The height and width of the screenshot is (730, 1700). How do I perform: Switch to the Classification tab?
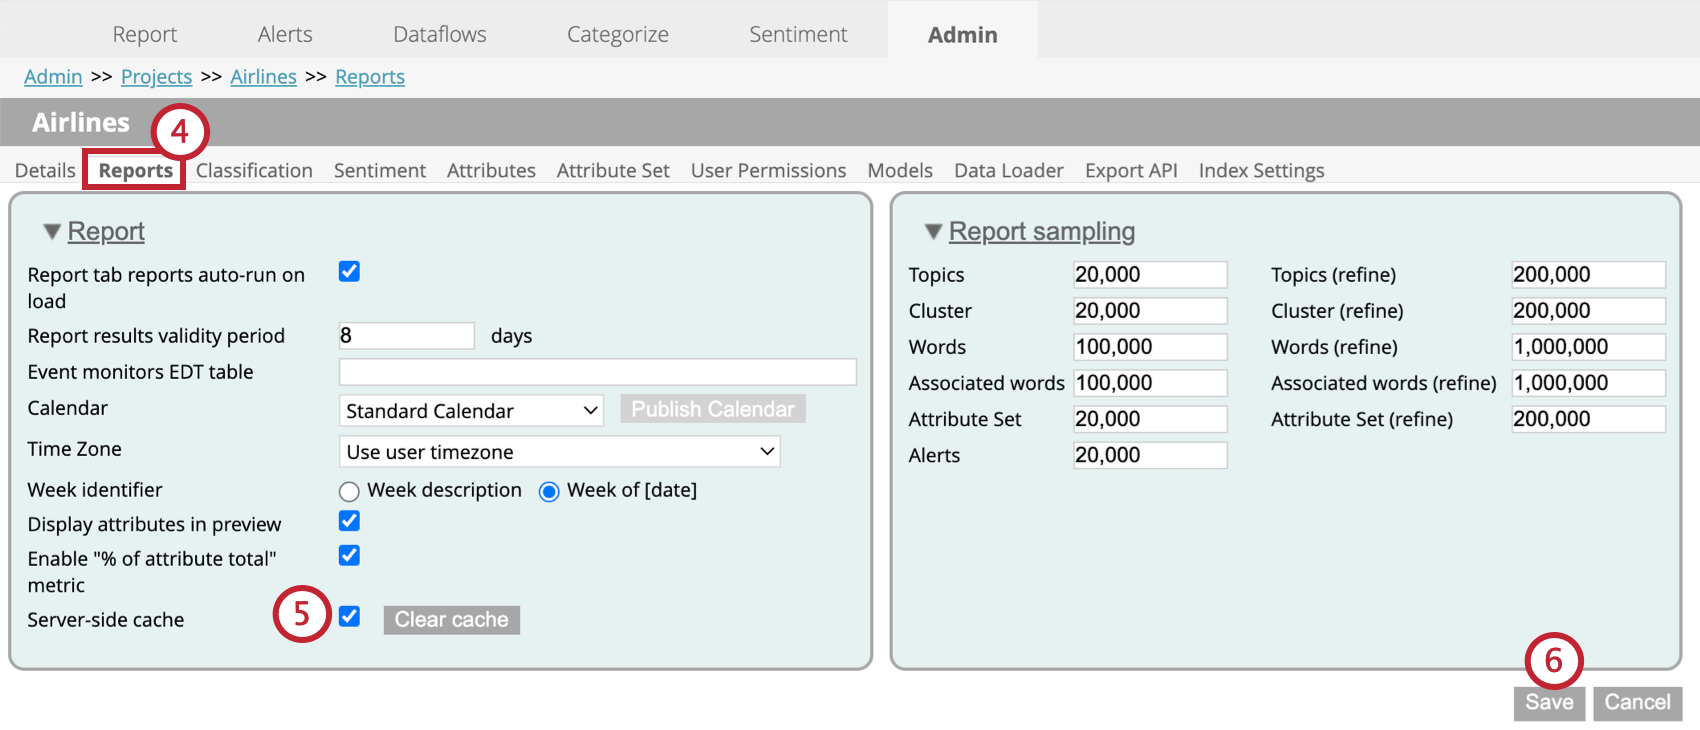coord(254,171)
